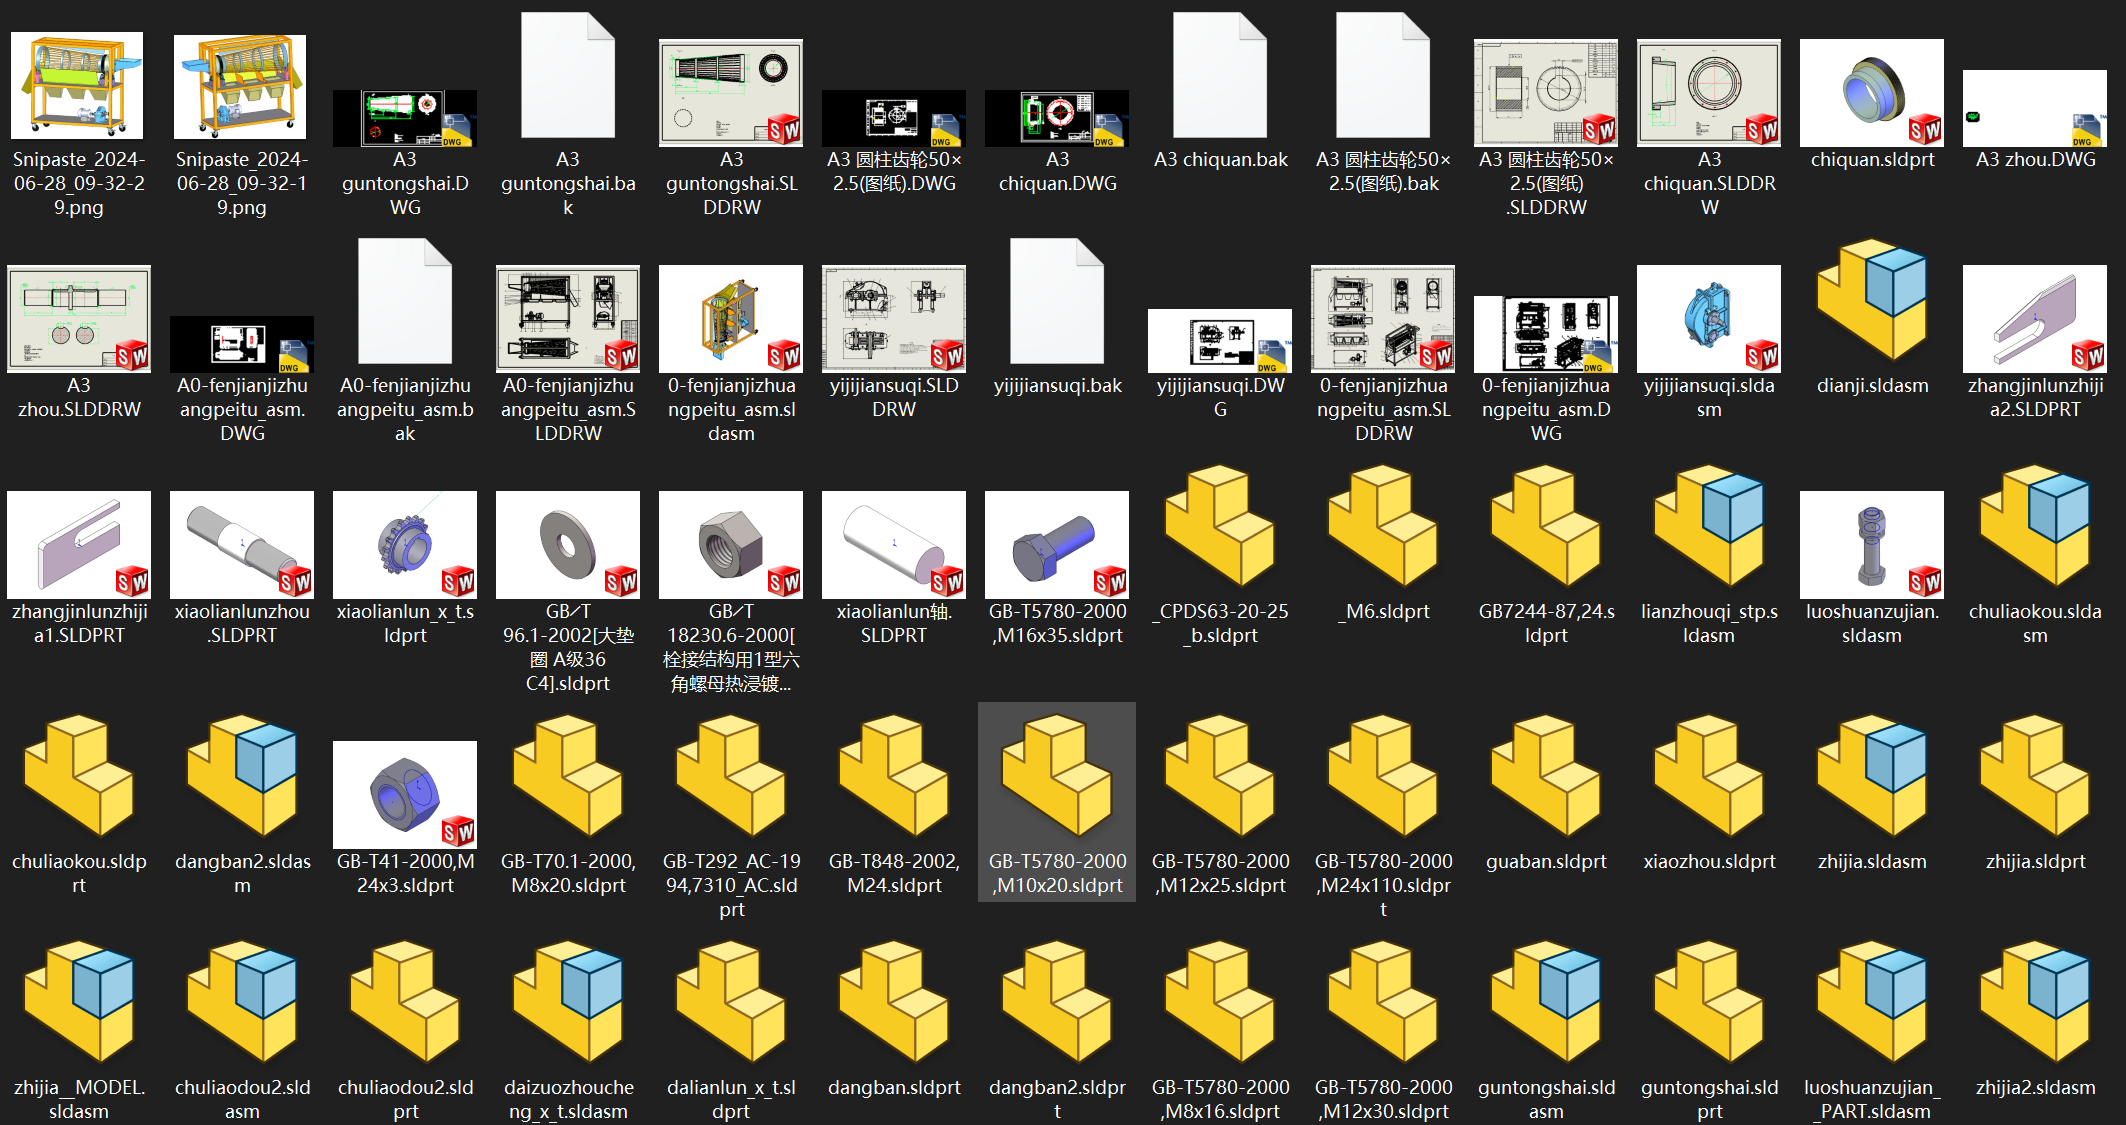Select A3 guntongshai.SLDDRW drawing thumbnail
The height and width of the screenshot is (1125, 2126).
(731, 93)
